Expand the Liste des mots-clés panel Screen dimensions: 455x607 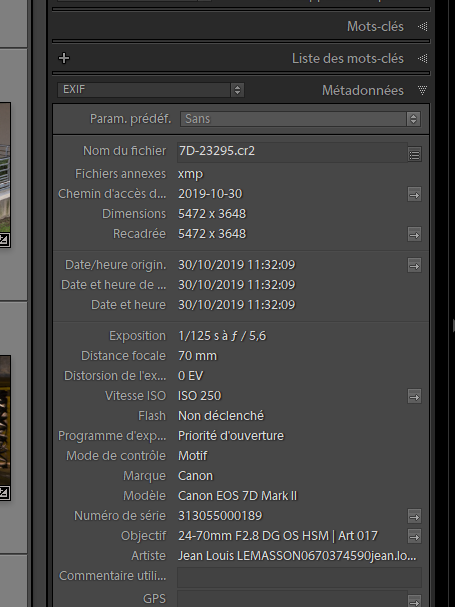[422, 58]
